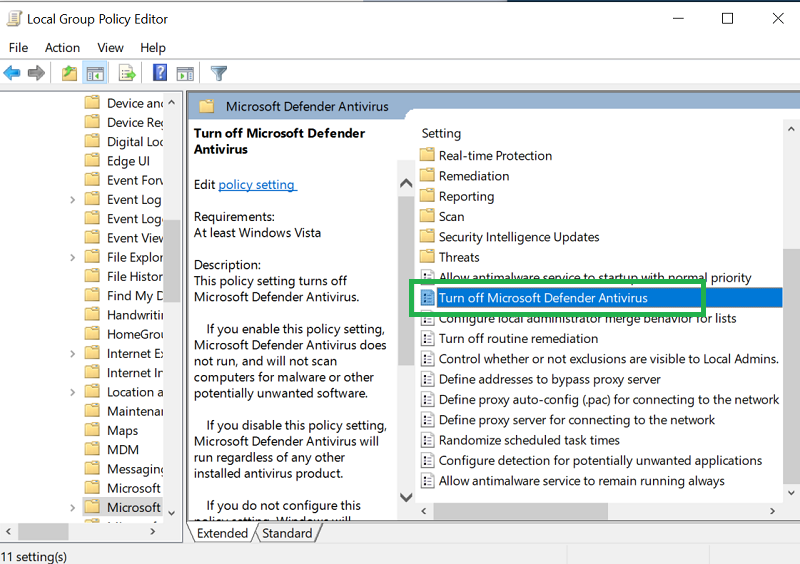
Task: Open the File menu
Action: point(18,47)
